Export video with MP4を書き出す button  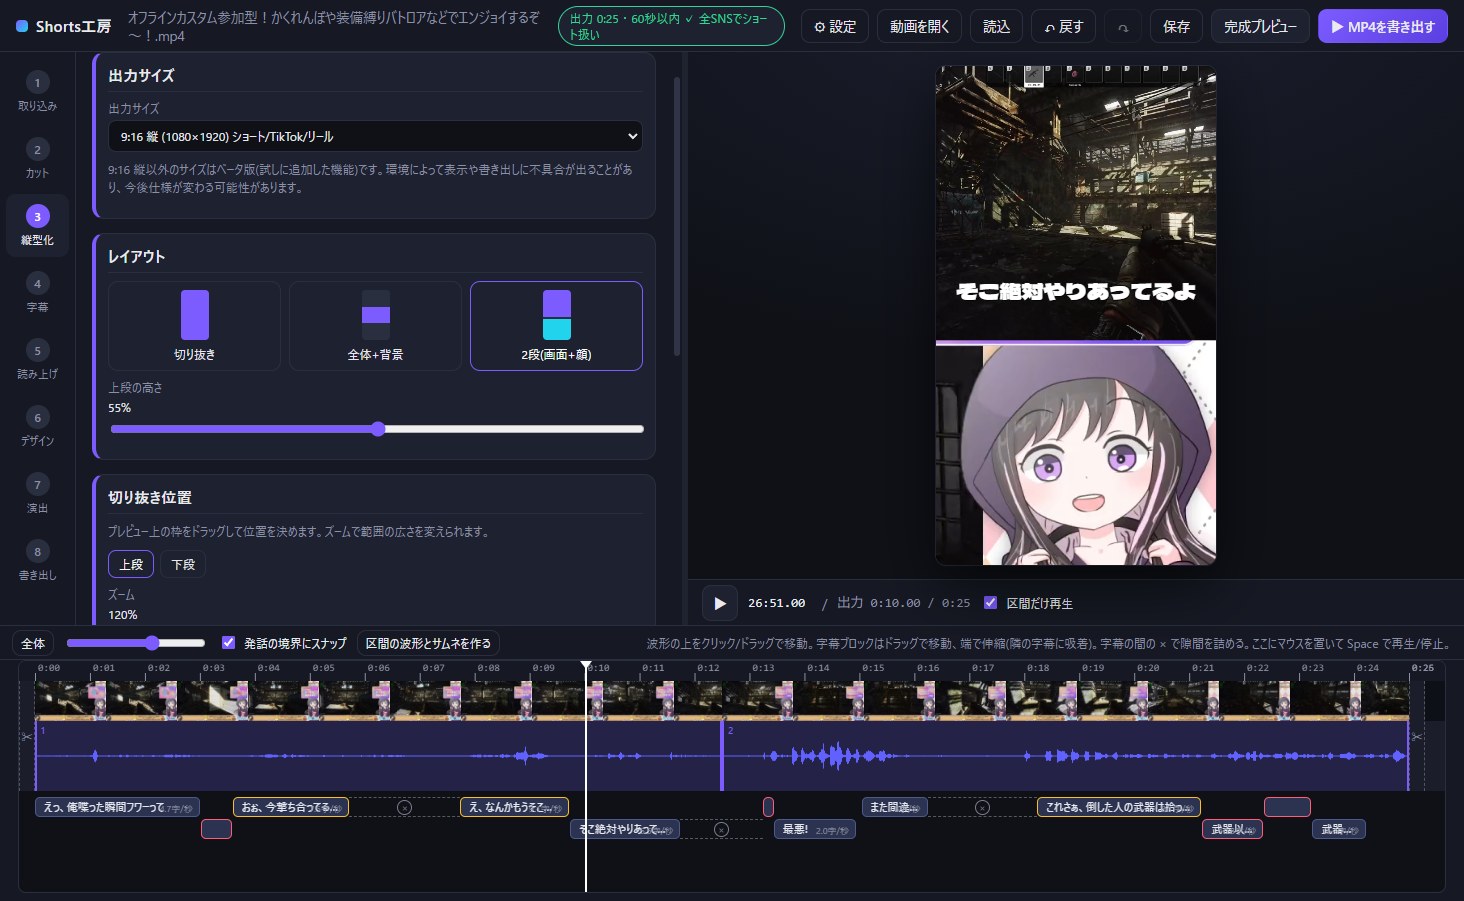tap(1383, 27)
